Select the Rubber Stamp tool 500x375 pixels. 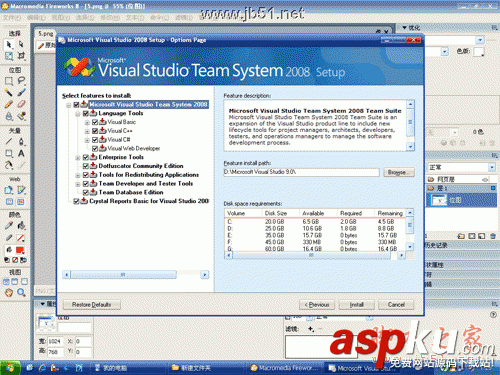point(21,116)
